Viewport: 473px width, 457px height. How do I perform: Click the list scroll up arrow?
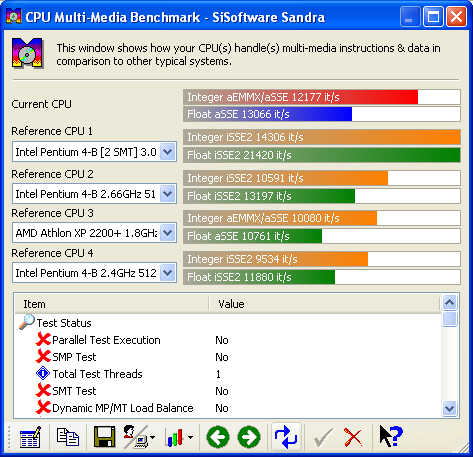click(450, 303)
